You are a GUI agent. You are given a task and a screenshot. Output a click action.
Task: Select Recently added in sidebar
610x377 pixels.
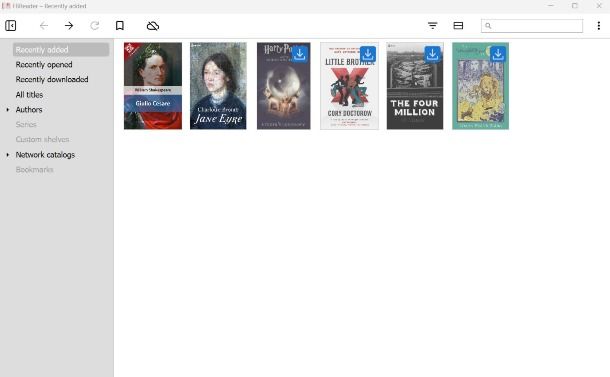click(61, 50)
